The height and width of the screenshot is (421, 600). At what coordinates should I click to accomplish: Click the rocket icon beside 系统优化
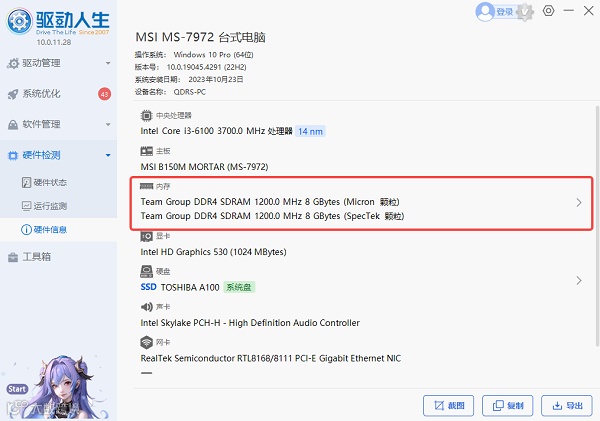(13, 94)
